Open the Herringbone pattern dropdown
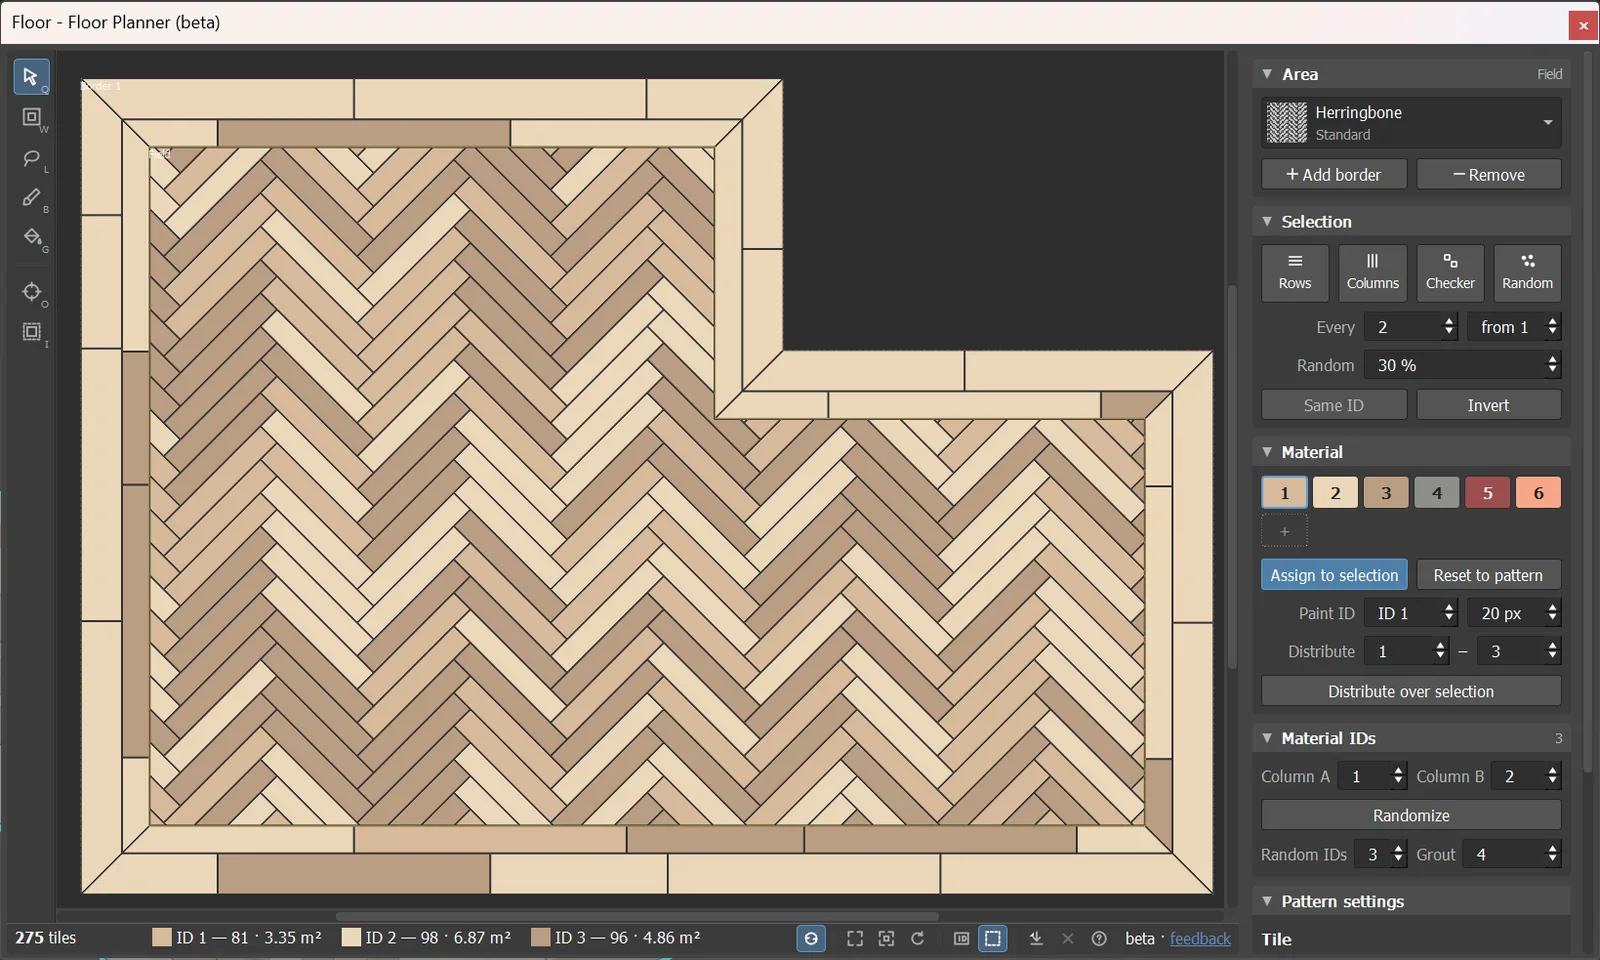Image resolution: width=1600 pixels, height=960 pixels. (1411, 123)
